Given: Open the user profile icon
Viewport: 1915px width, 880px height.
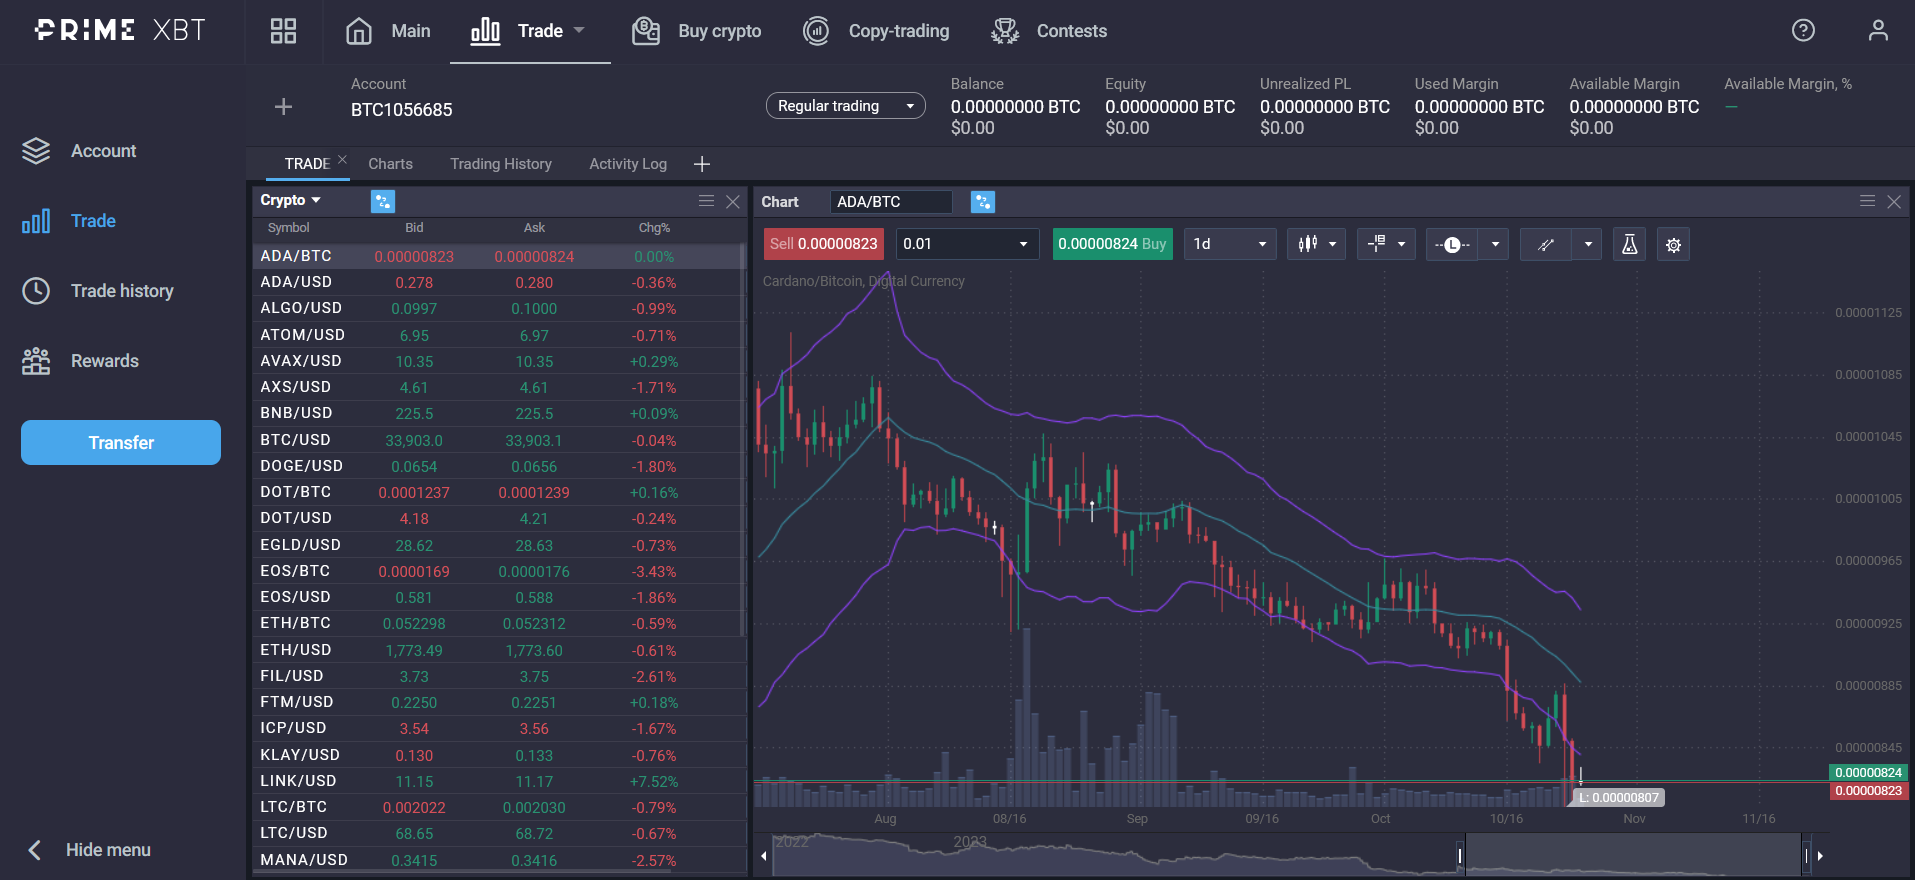Looking at the screenshot, I should pos(1878,30).
